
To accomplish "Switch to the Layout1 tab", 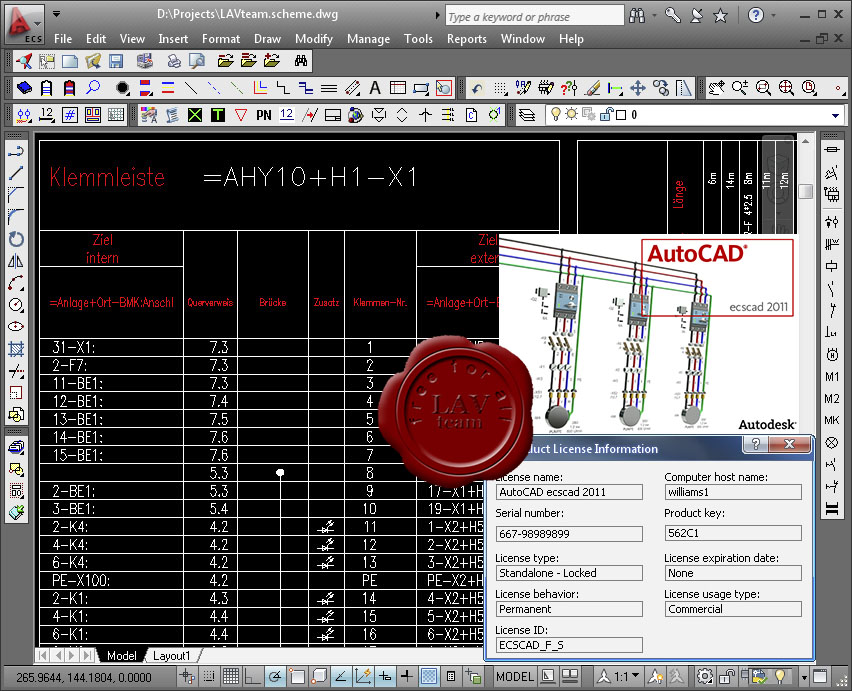I will 172,656.
